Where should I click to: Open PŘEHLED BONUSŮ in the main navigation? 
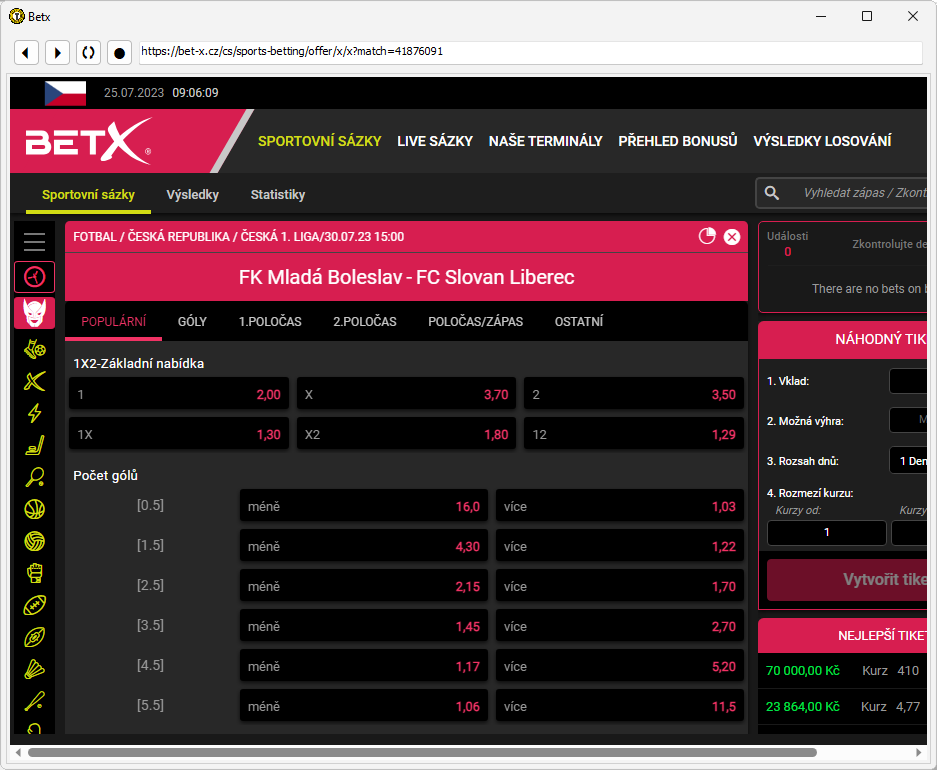click(678, 141)
